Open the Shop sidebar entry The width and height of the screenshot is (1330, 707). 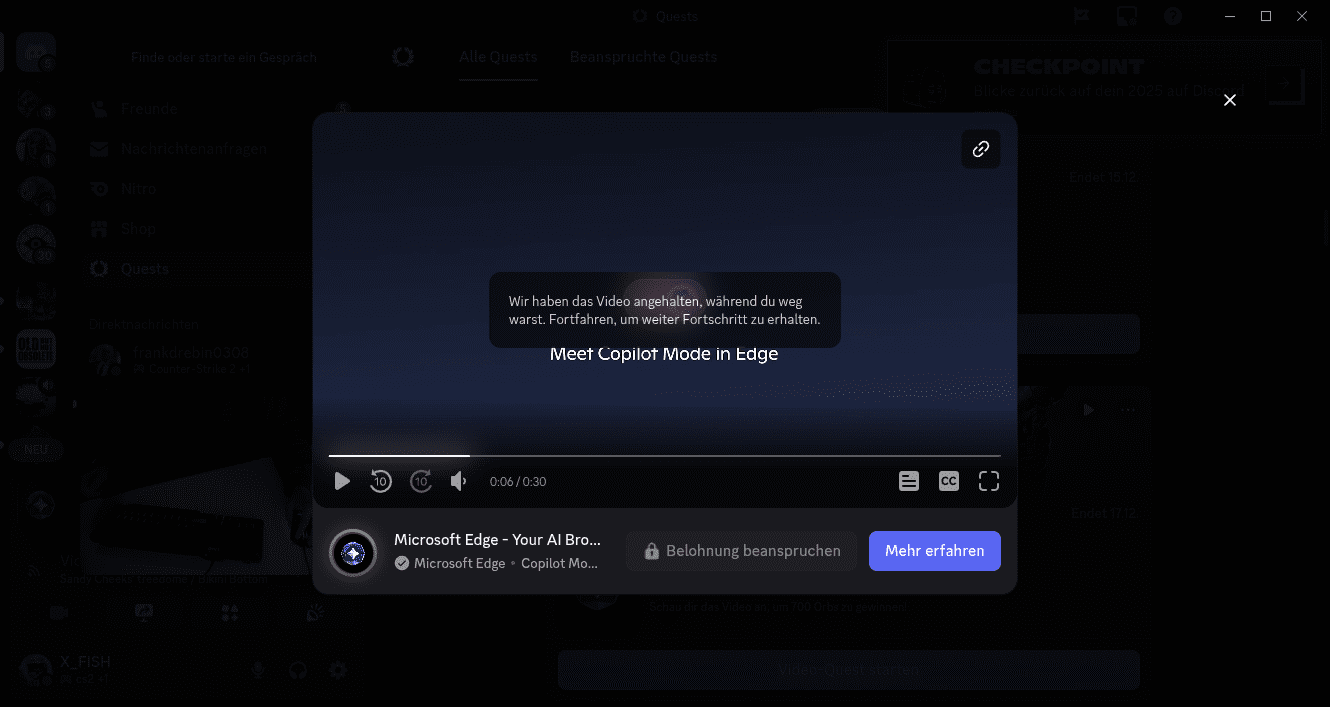(x=218, y=229)
